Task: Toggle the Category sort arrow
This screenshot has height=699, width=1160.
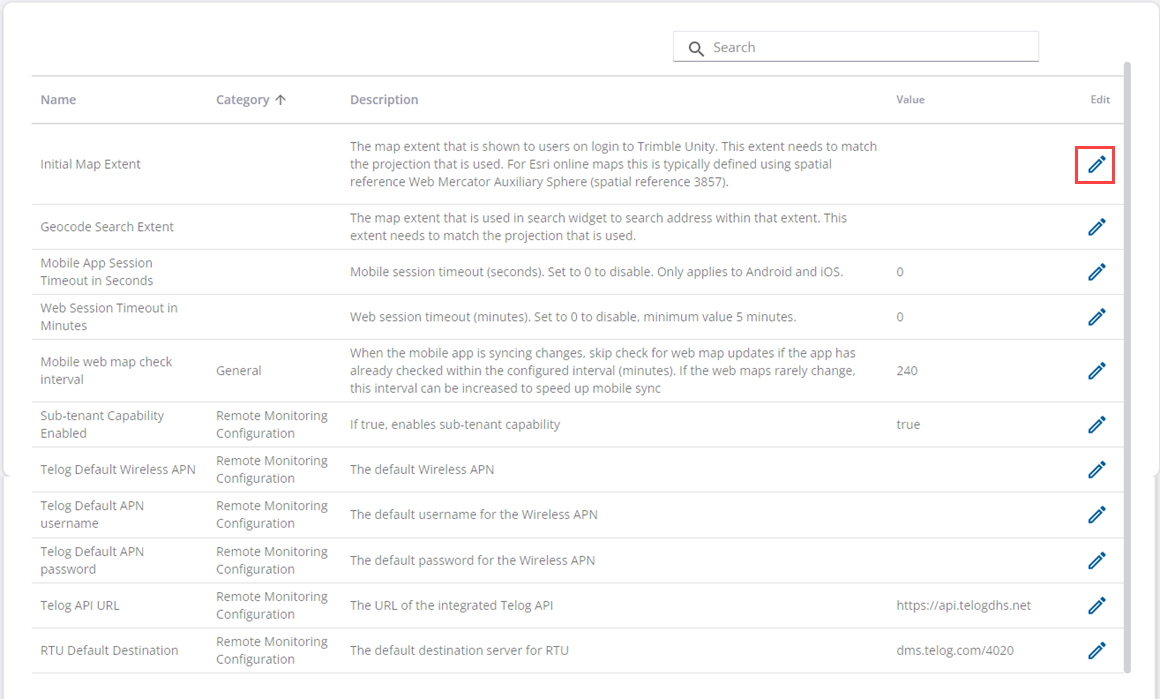Action: (281, 100)
